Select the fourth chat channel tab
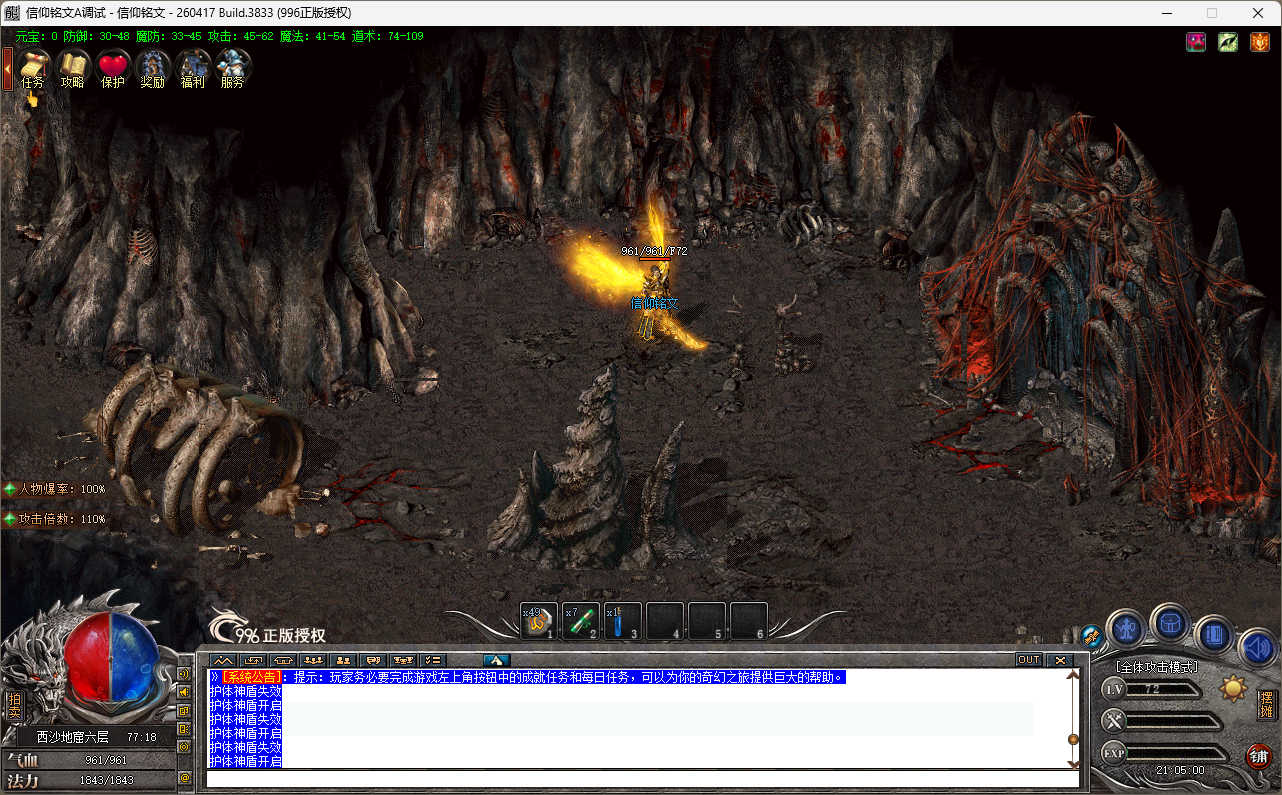The height and width of the screenshot is (795, 1282). coord(313,660)
